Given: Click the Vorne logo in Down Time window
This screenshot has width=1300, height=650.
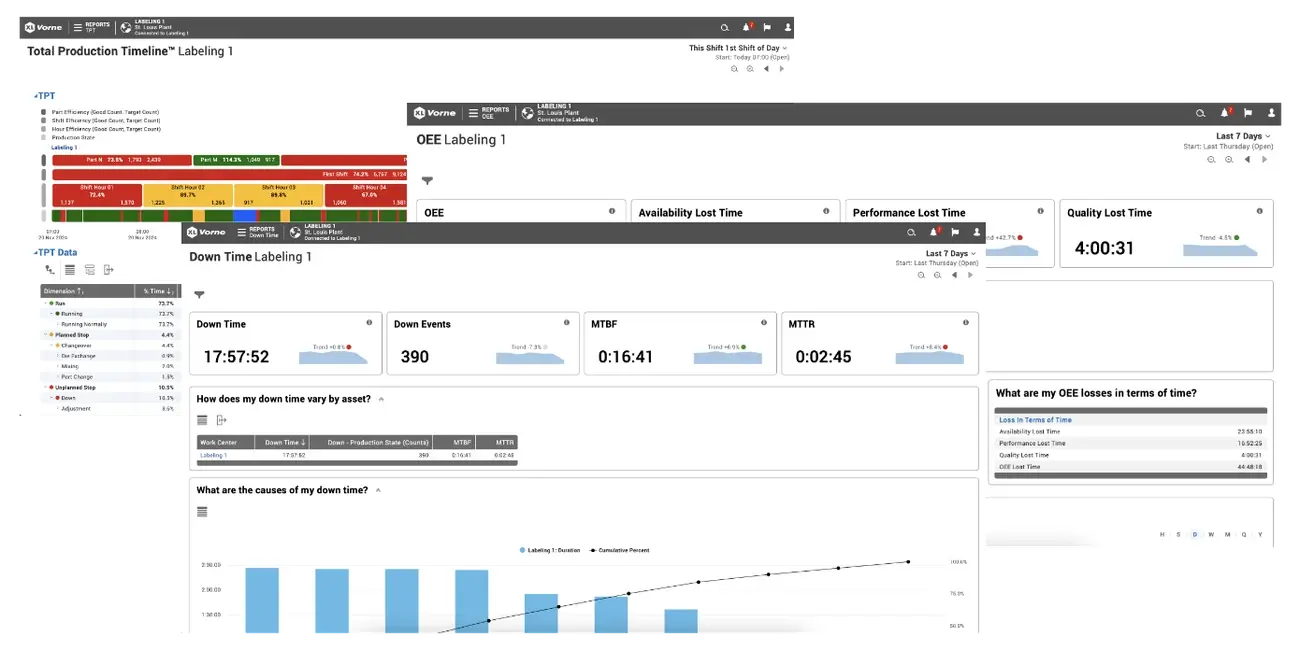Looking at the screenshot, I should tap(206, 232).
